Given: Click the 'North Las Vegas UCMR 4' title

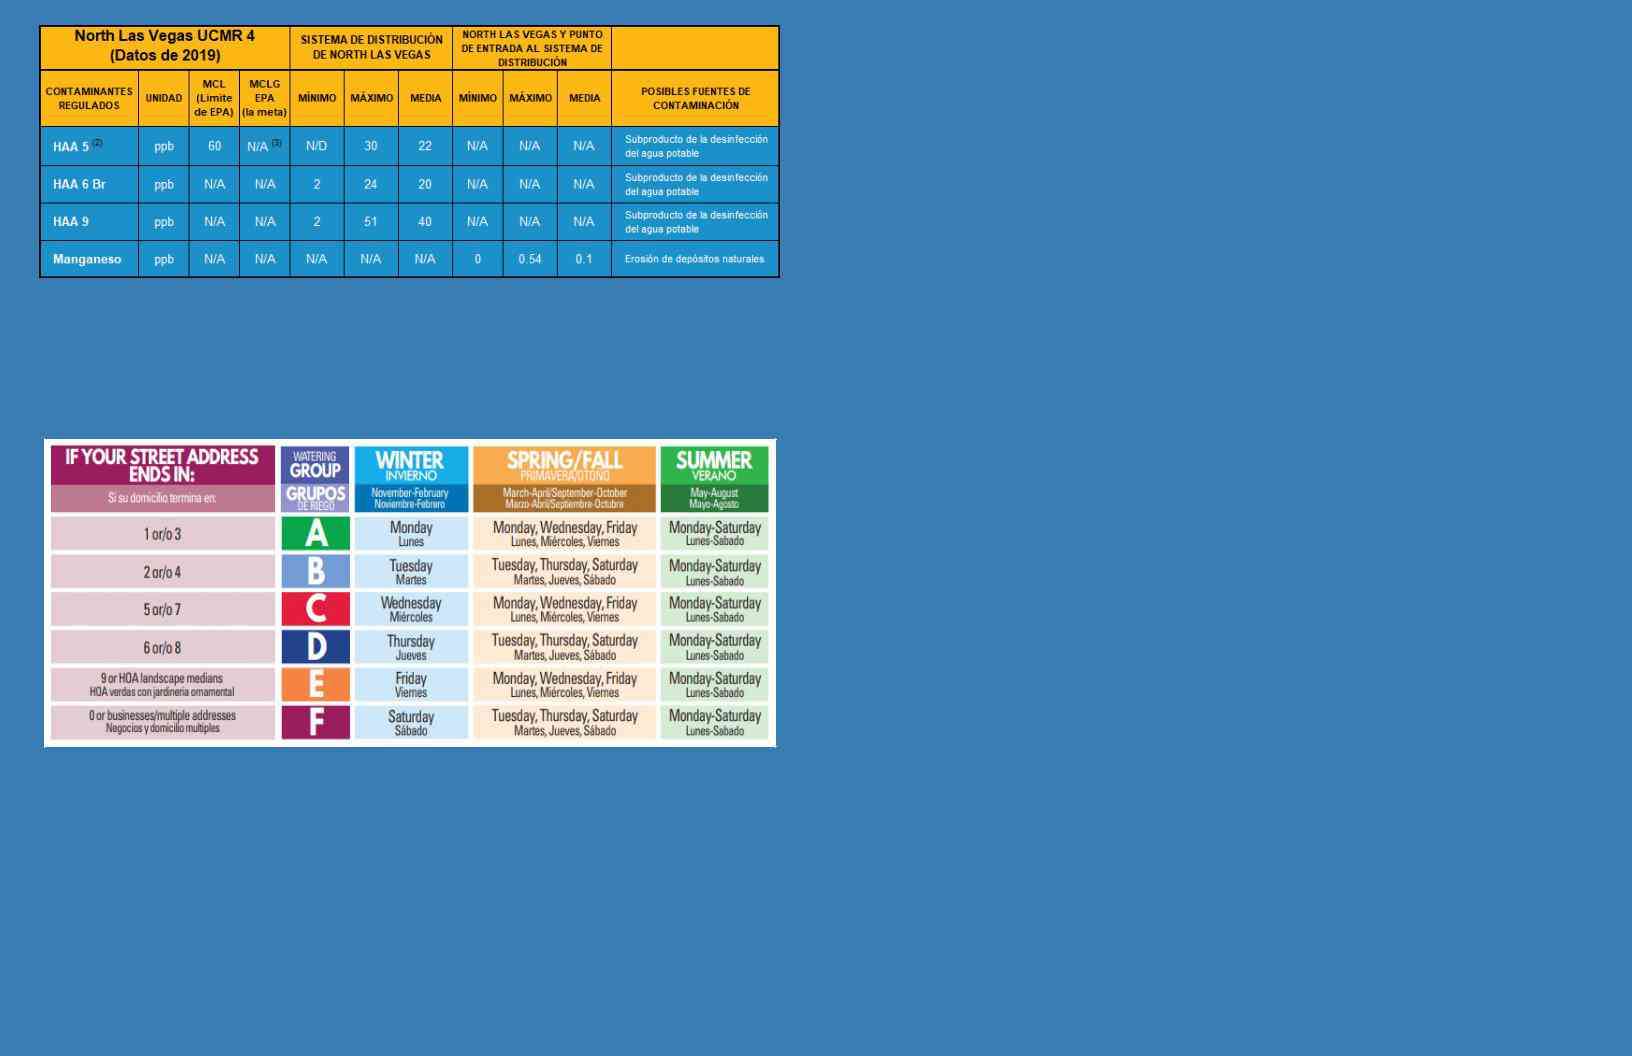Looking at the screenshot, I should (165, 46).
